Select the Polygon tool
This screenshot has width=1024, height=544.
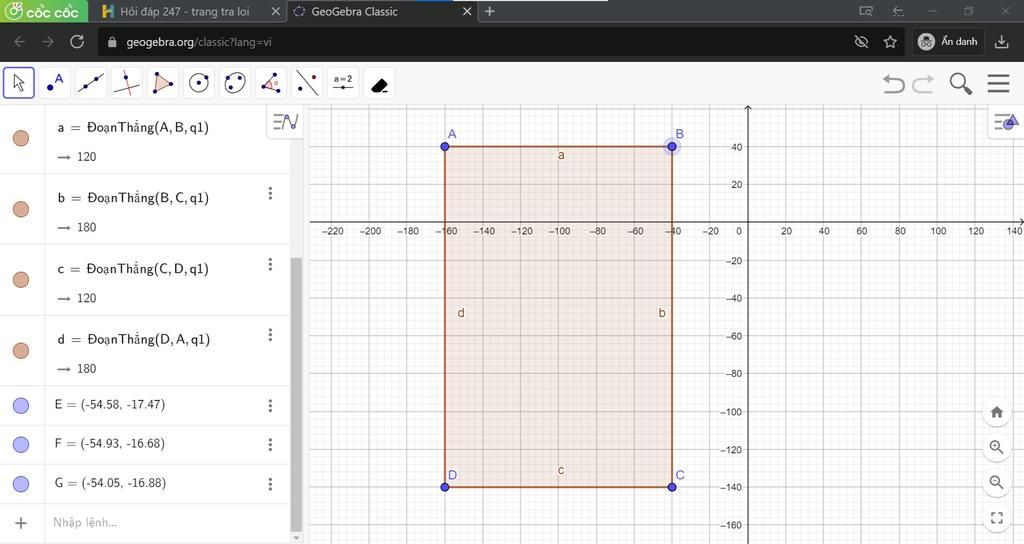[x=163, y=83]
